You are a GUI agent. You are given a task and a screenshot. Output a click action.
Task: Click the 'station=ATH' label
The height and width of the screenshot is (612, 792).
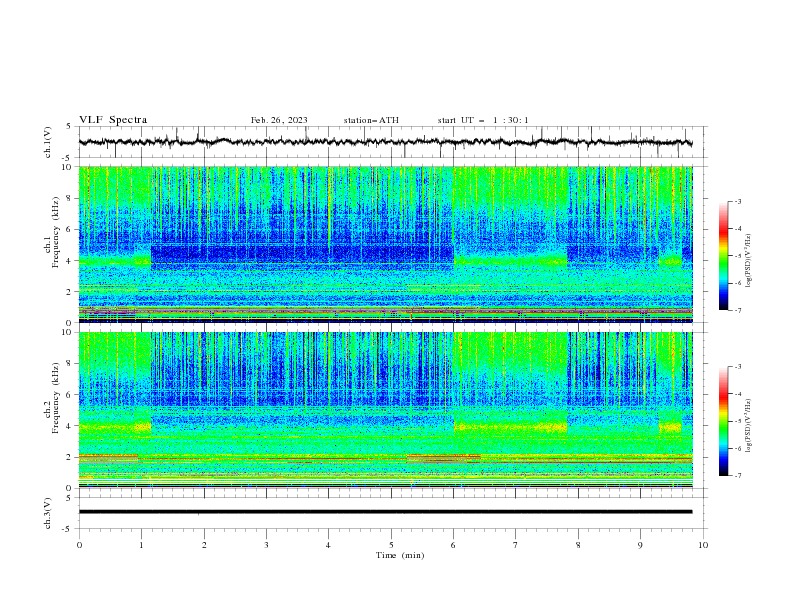coord(371,120)
